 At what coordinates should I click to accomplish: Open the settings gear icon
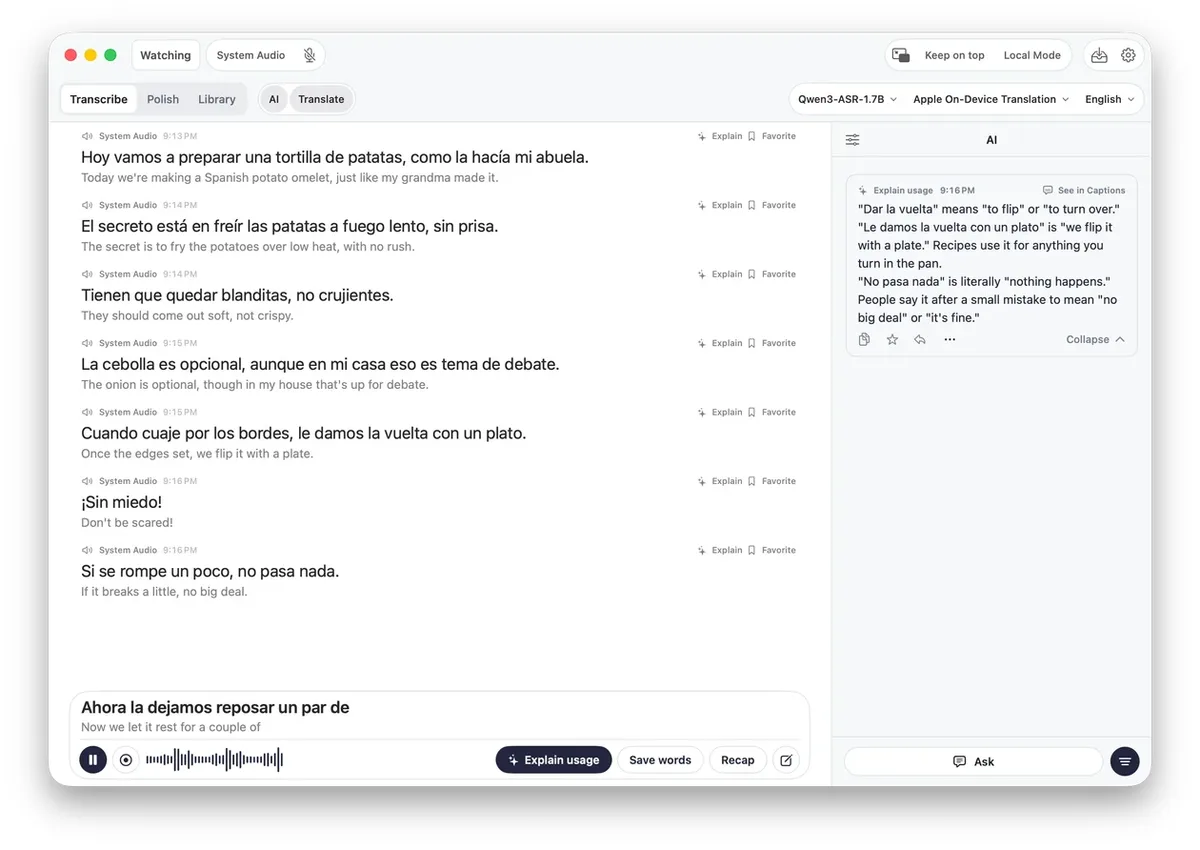tap(1128, 56)
